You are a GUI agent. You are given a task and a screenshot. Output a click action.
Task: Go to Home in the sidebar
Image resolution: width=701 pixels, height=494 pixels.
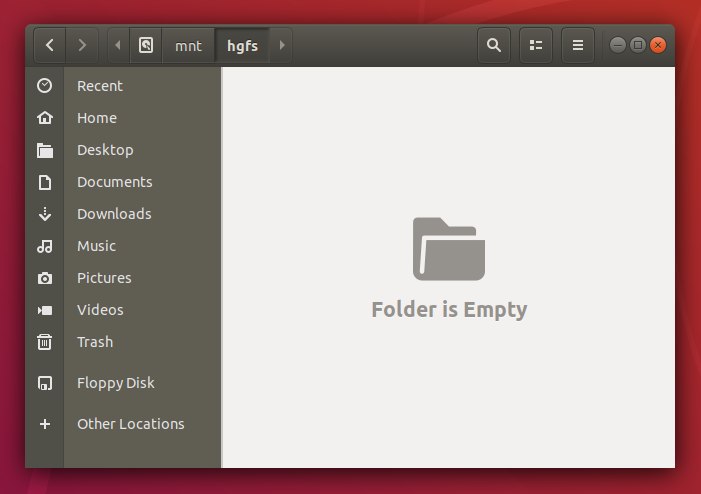tap(97, 118)
